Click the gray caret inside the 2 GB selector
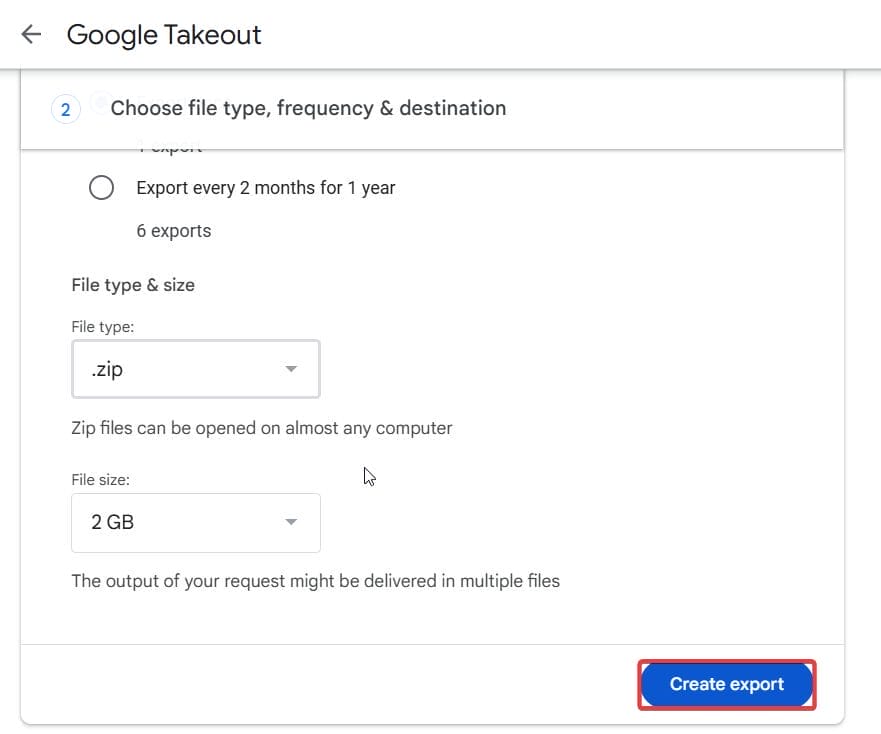Viewport: 881px width, 734px height. [291, 521]
